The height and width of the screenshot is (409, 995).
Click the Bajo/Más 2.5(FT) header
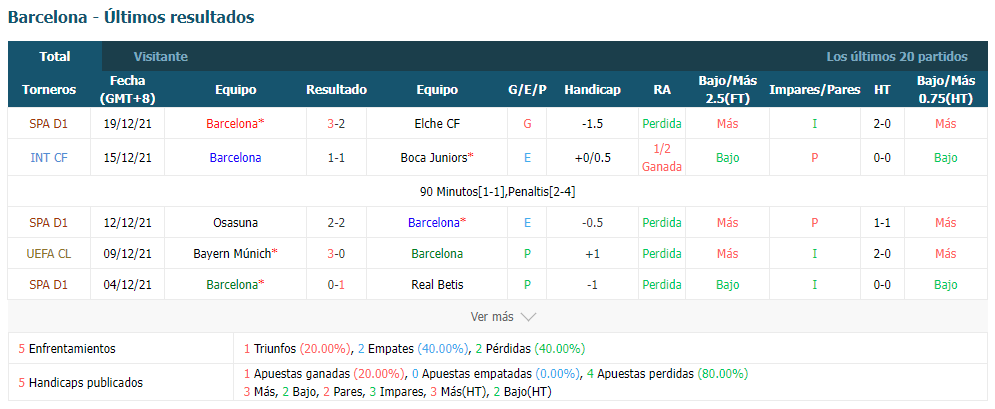tap(728, 89)
